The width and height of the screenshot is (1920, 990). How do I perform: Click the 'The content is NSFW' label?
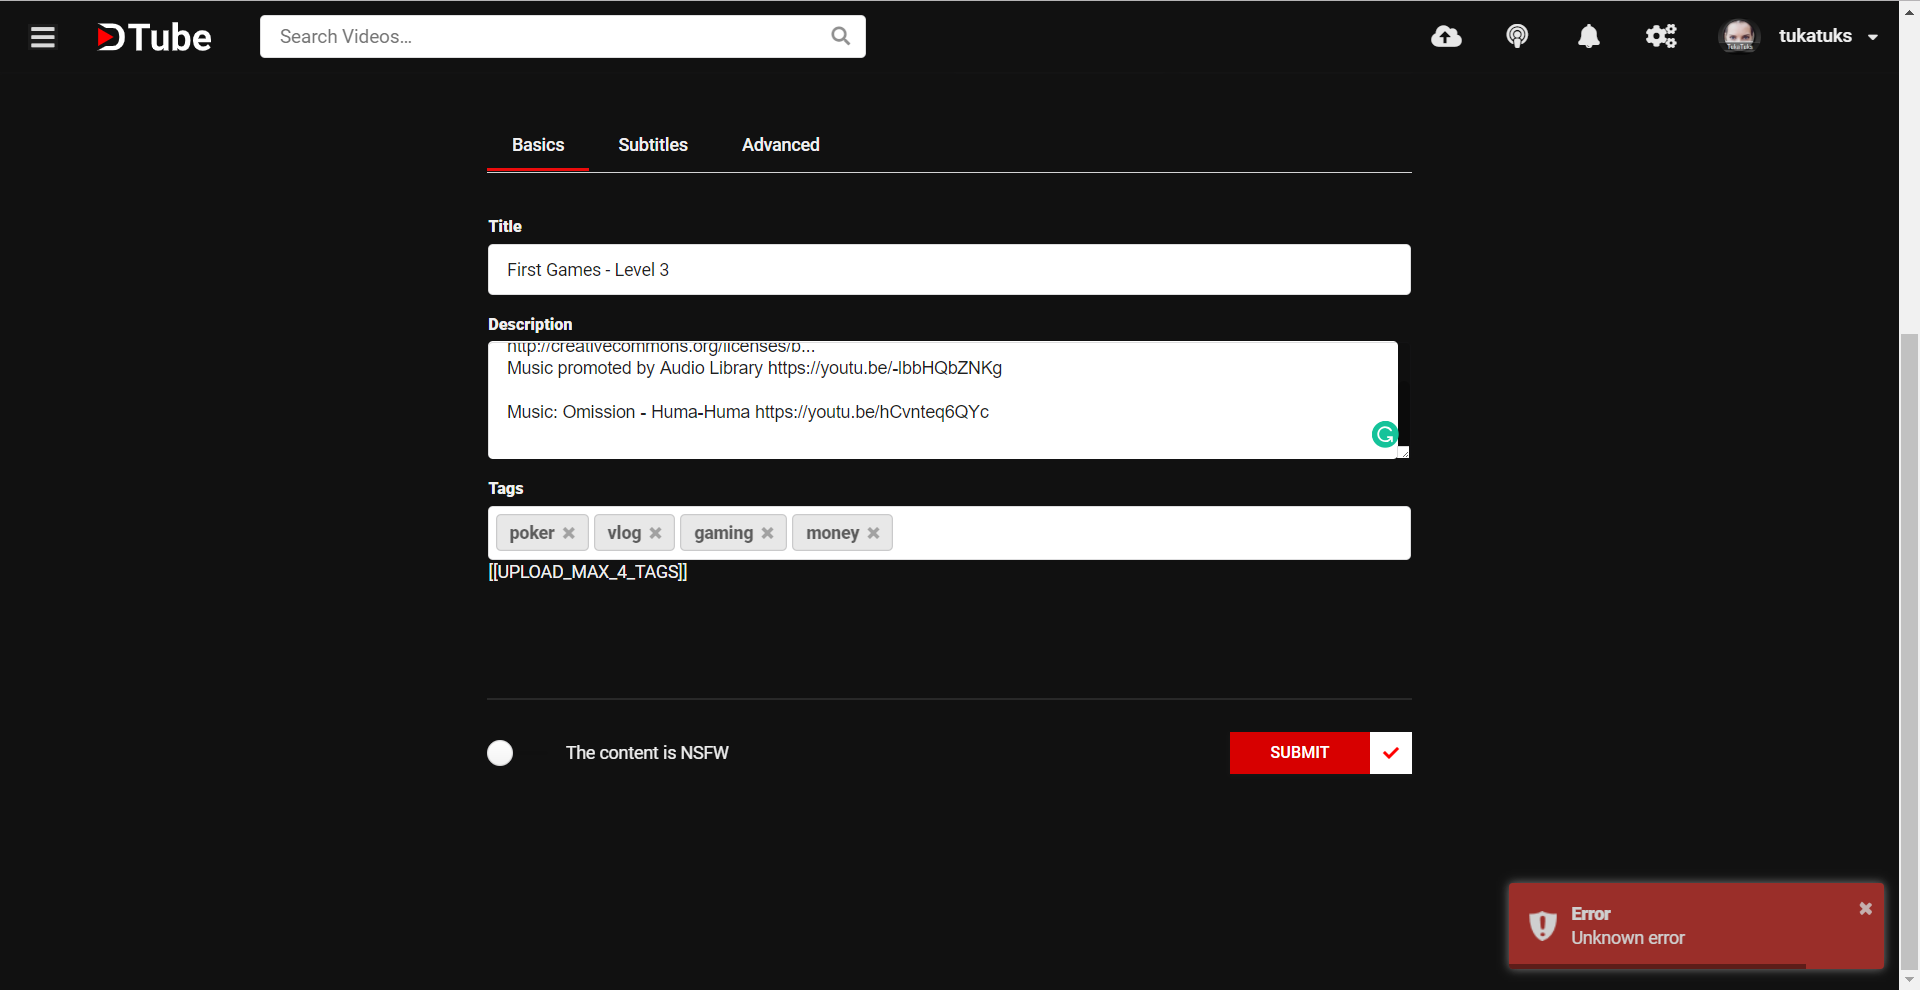click(647, 753)
